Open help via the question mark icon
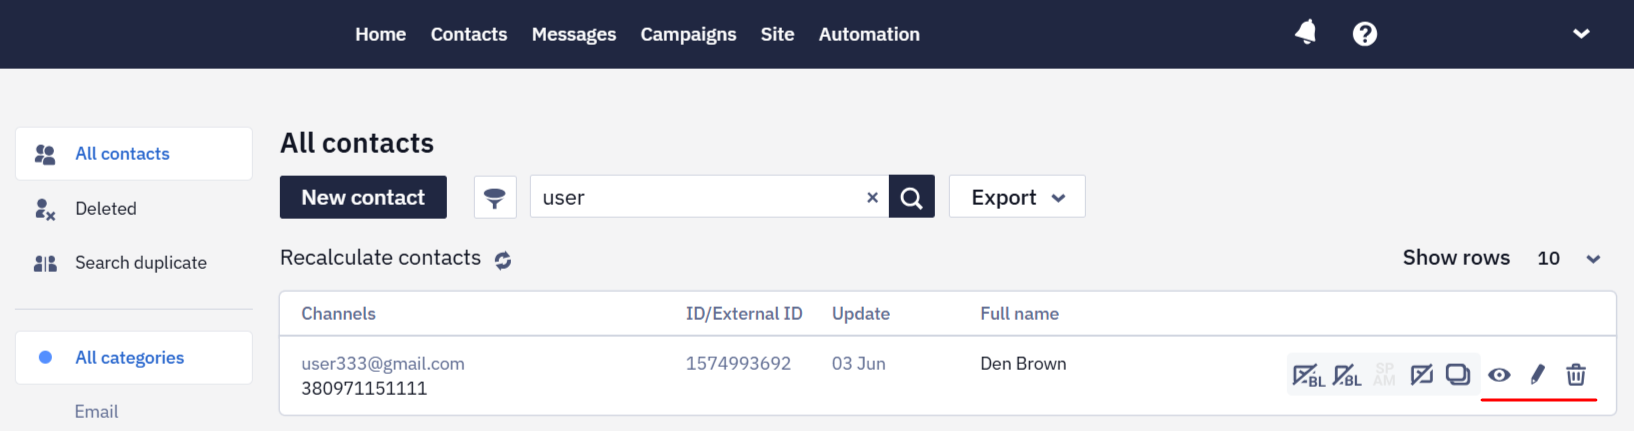 pyautogui.click(x=1364, y=34)
